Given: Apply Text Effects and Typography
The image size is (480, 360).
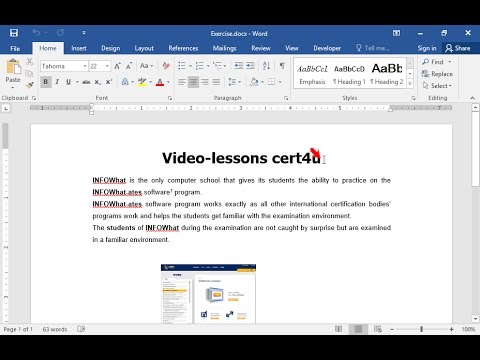Looking at the screenshot, I should pos(125,82).
